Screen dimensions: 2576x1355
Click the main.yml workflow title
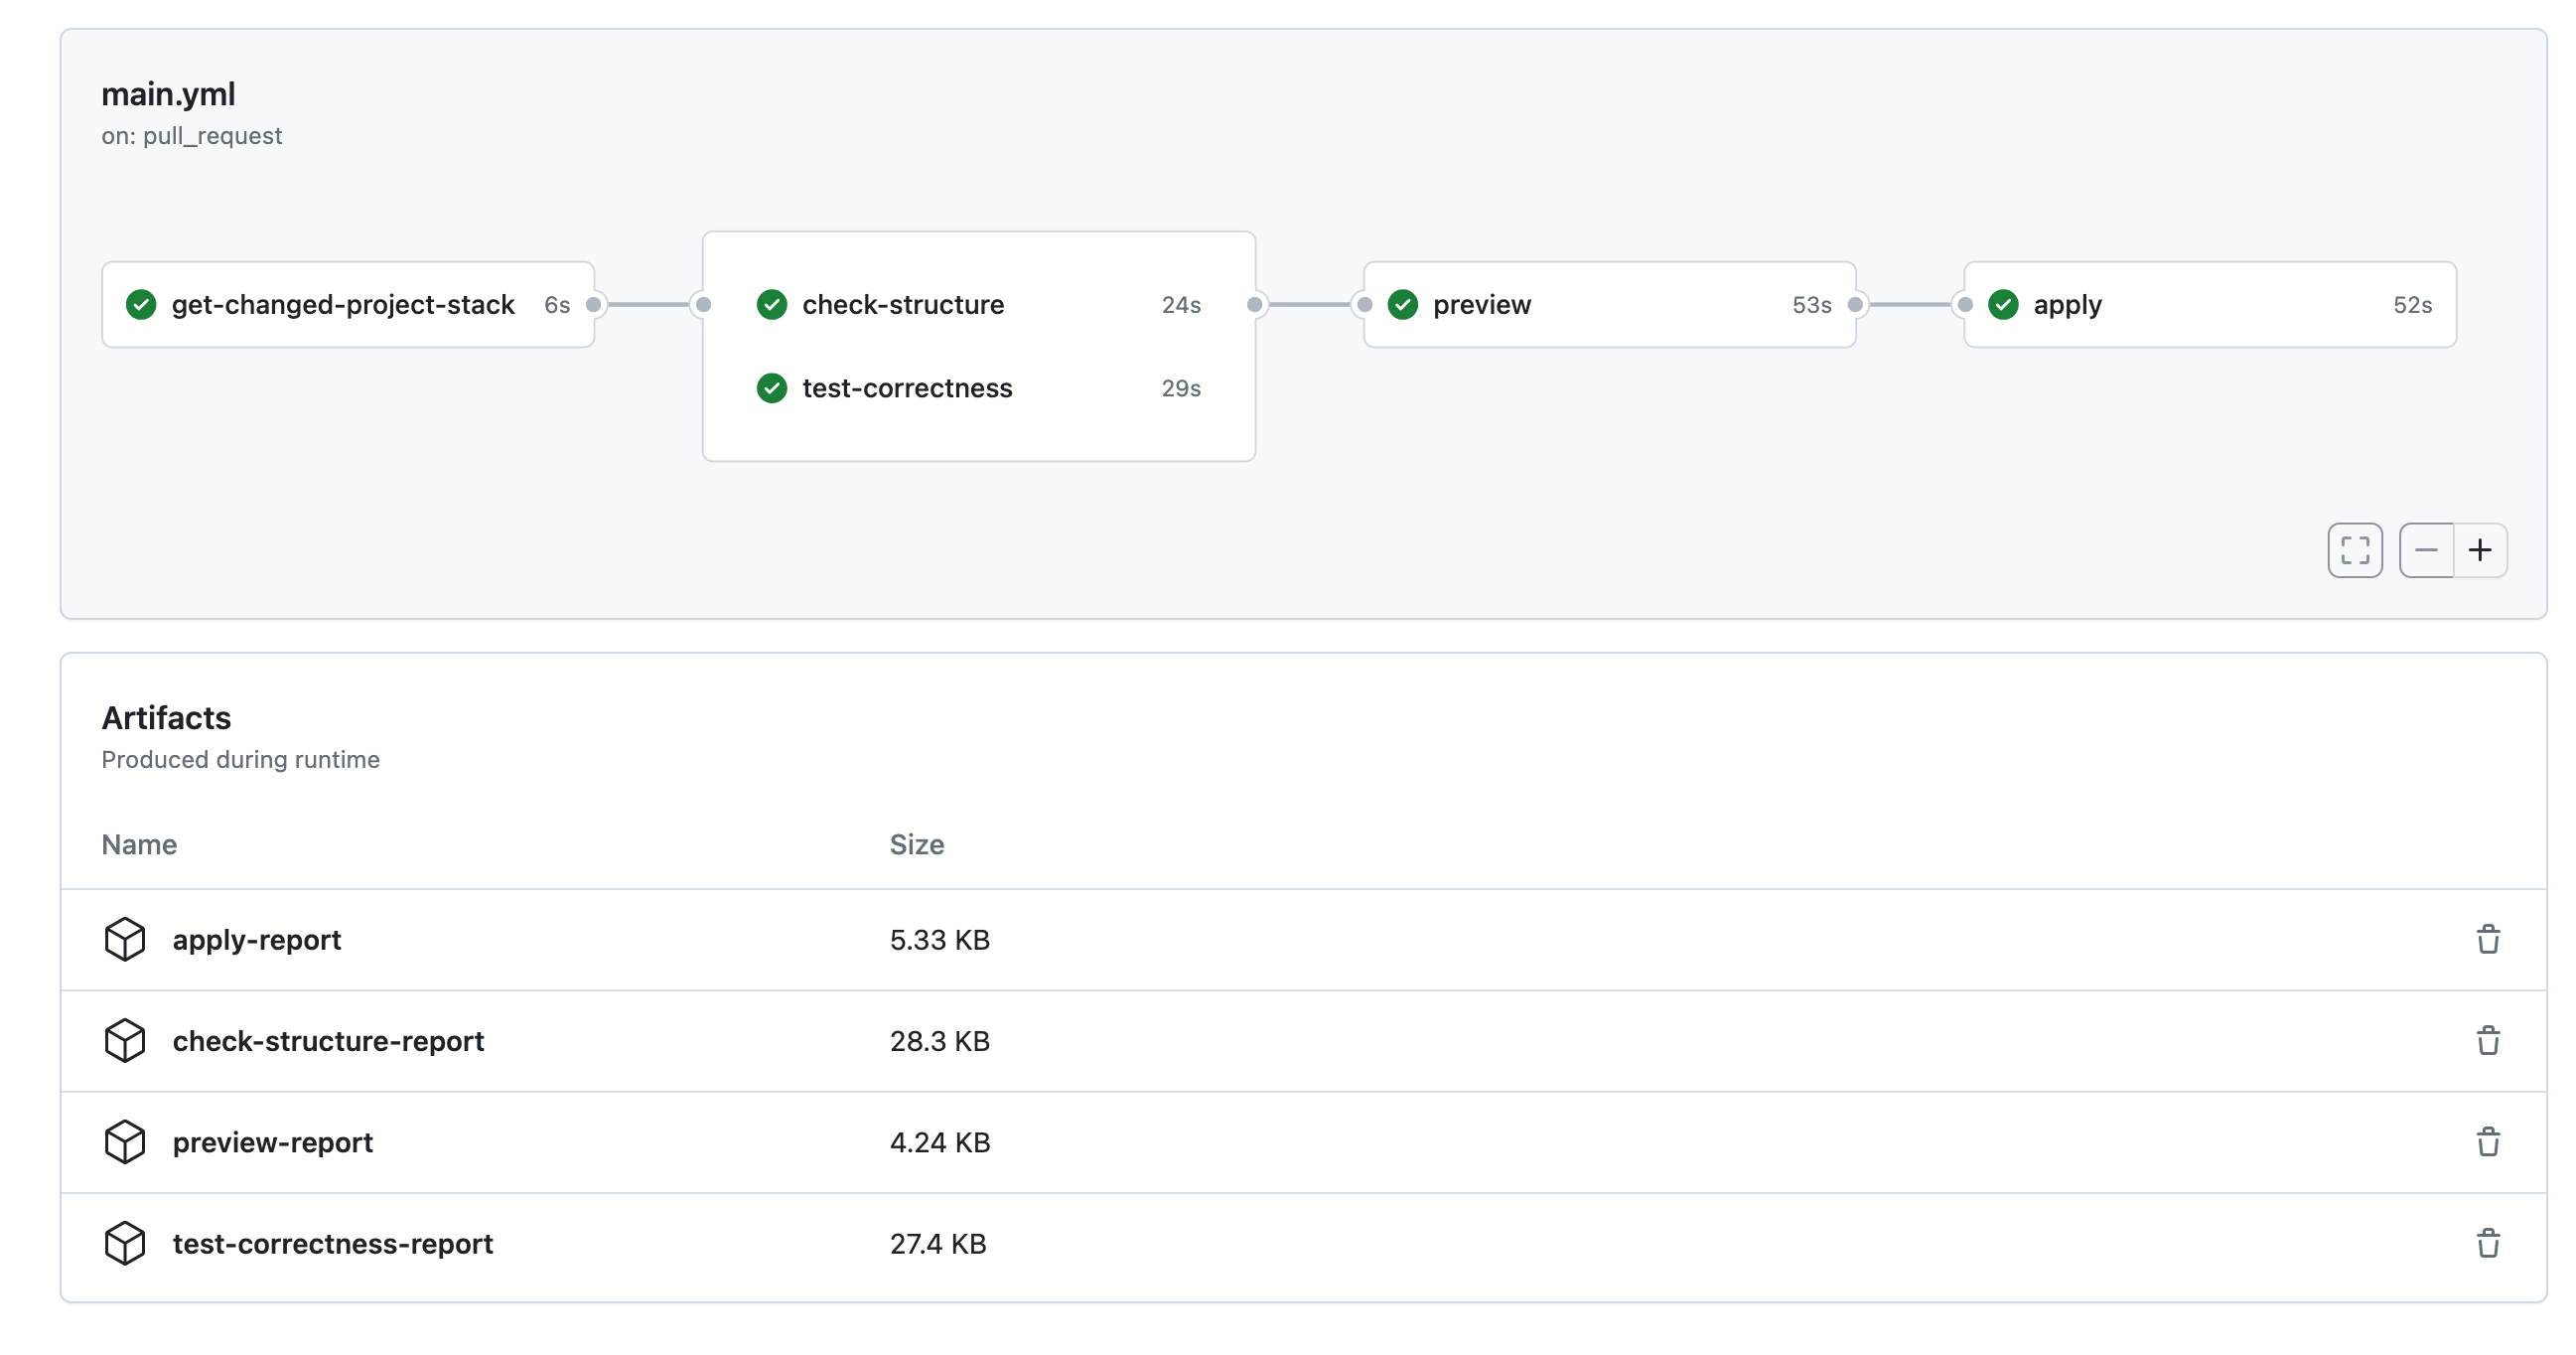[168, 94]
